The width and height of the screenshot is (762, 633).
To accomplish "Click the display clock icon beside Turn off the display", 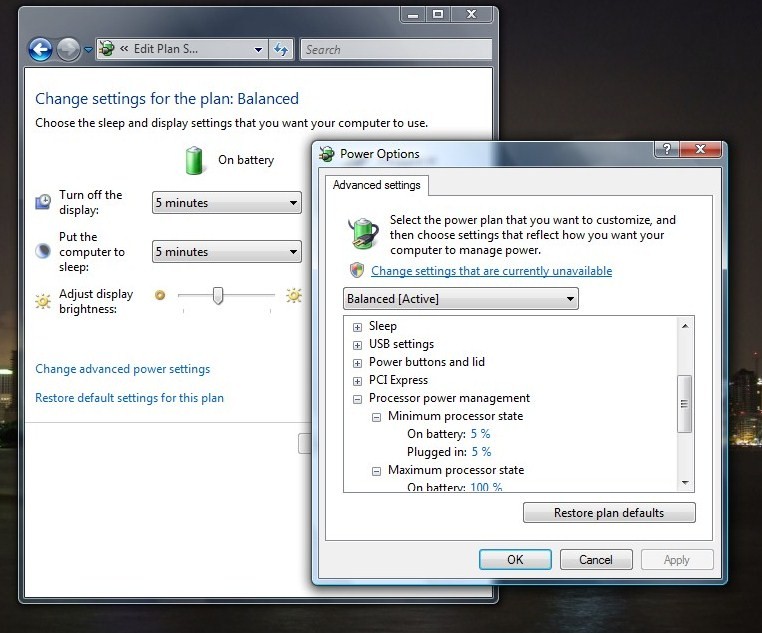I will 43,202.
